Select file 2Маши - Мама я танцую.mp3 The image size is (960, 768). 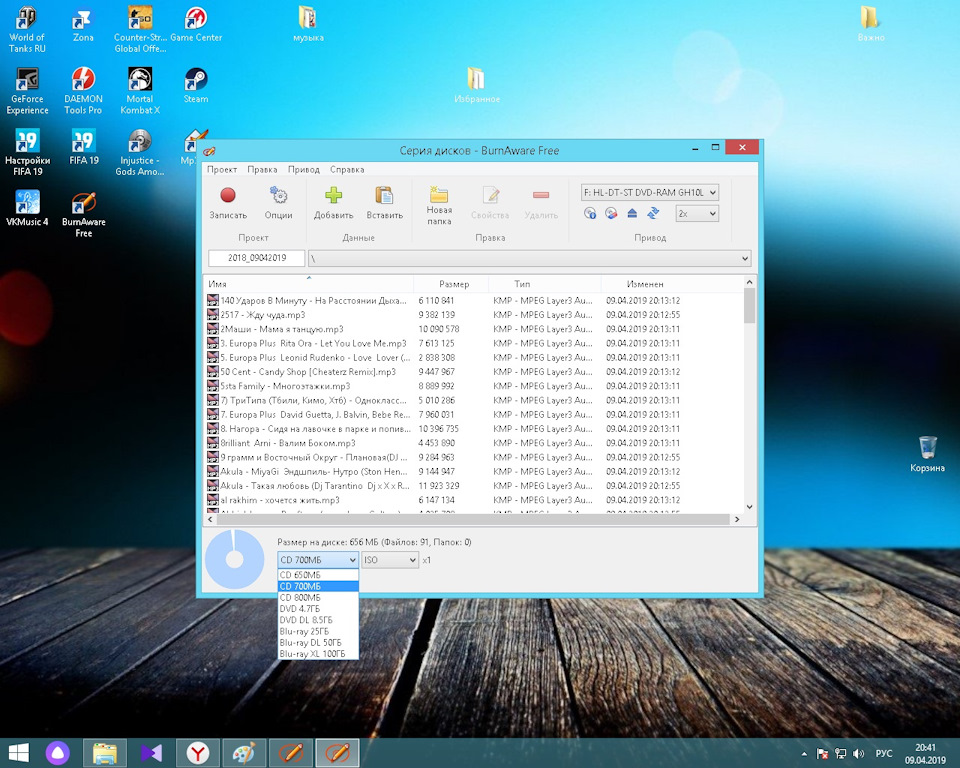(282, 329)
